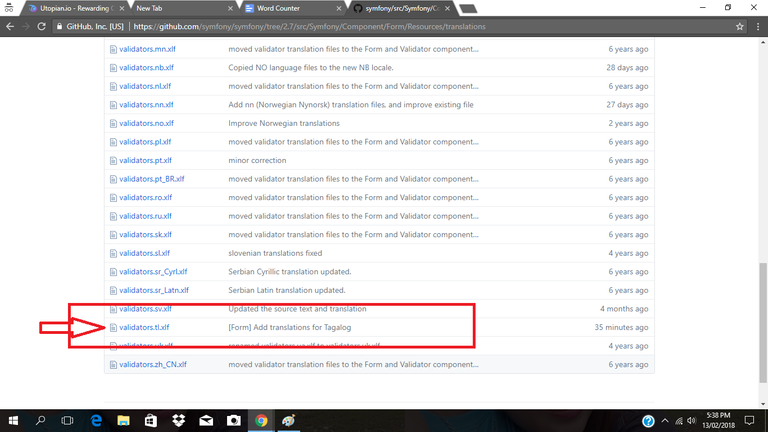Open the Paint app on taskbar
Image resolution: width=768 pixels, height=432 pixels.
coord(288,421)
